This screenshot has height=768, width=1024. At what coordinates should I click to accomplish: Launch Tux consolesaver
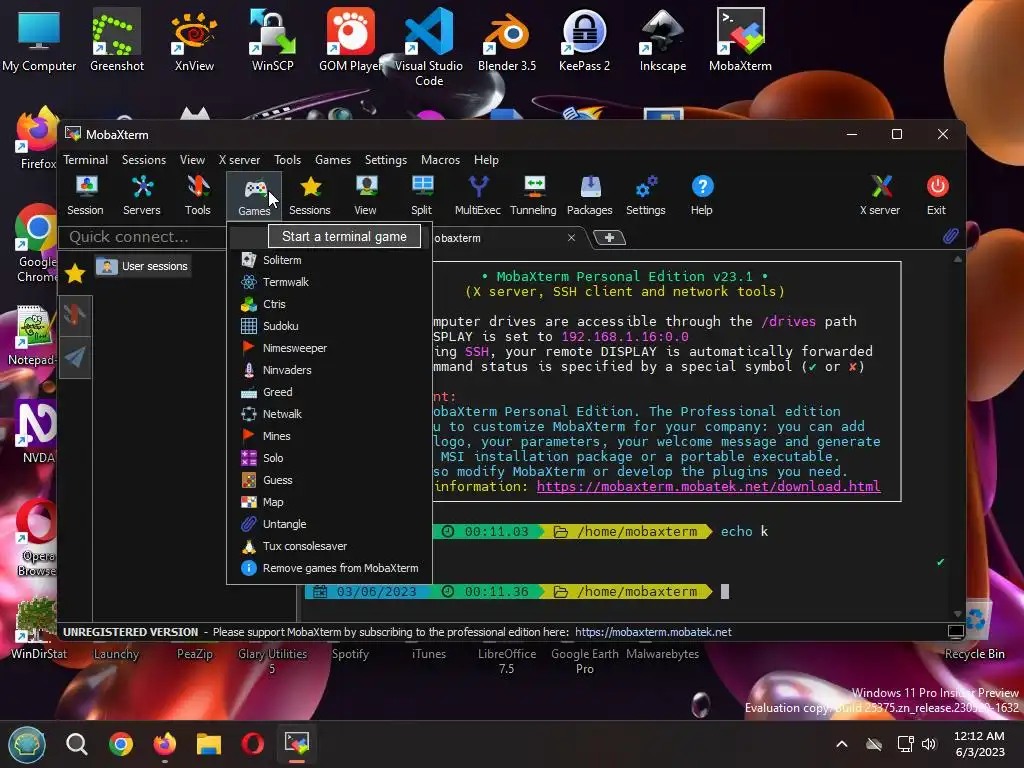click(330, 546)
